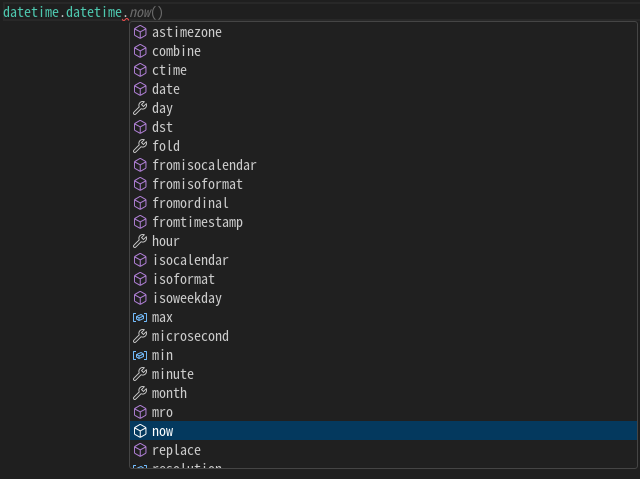Viewport: 640px width, 479px height.
Task: Pick the date completion entry
Action: 166,89
